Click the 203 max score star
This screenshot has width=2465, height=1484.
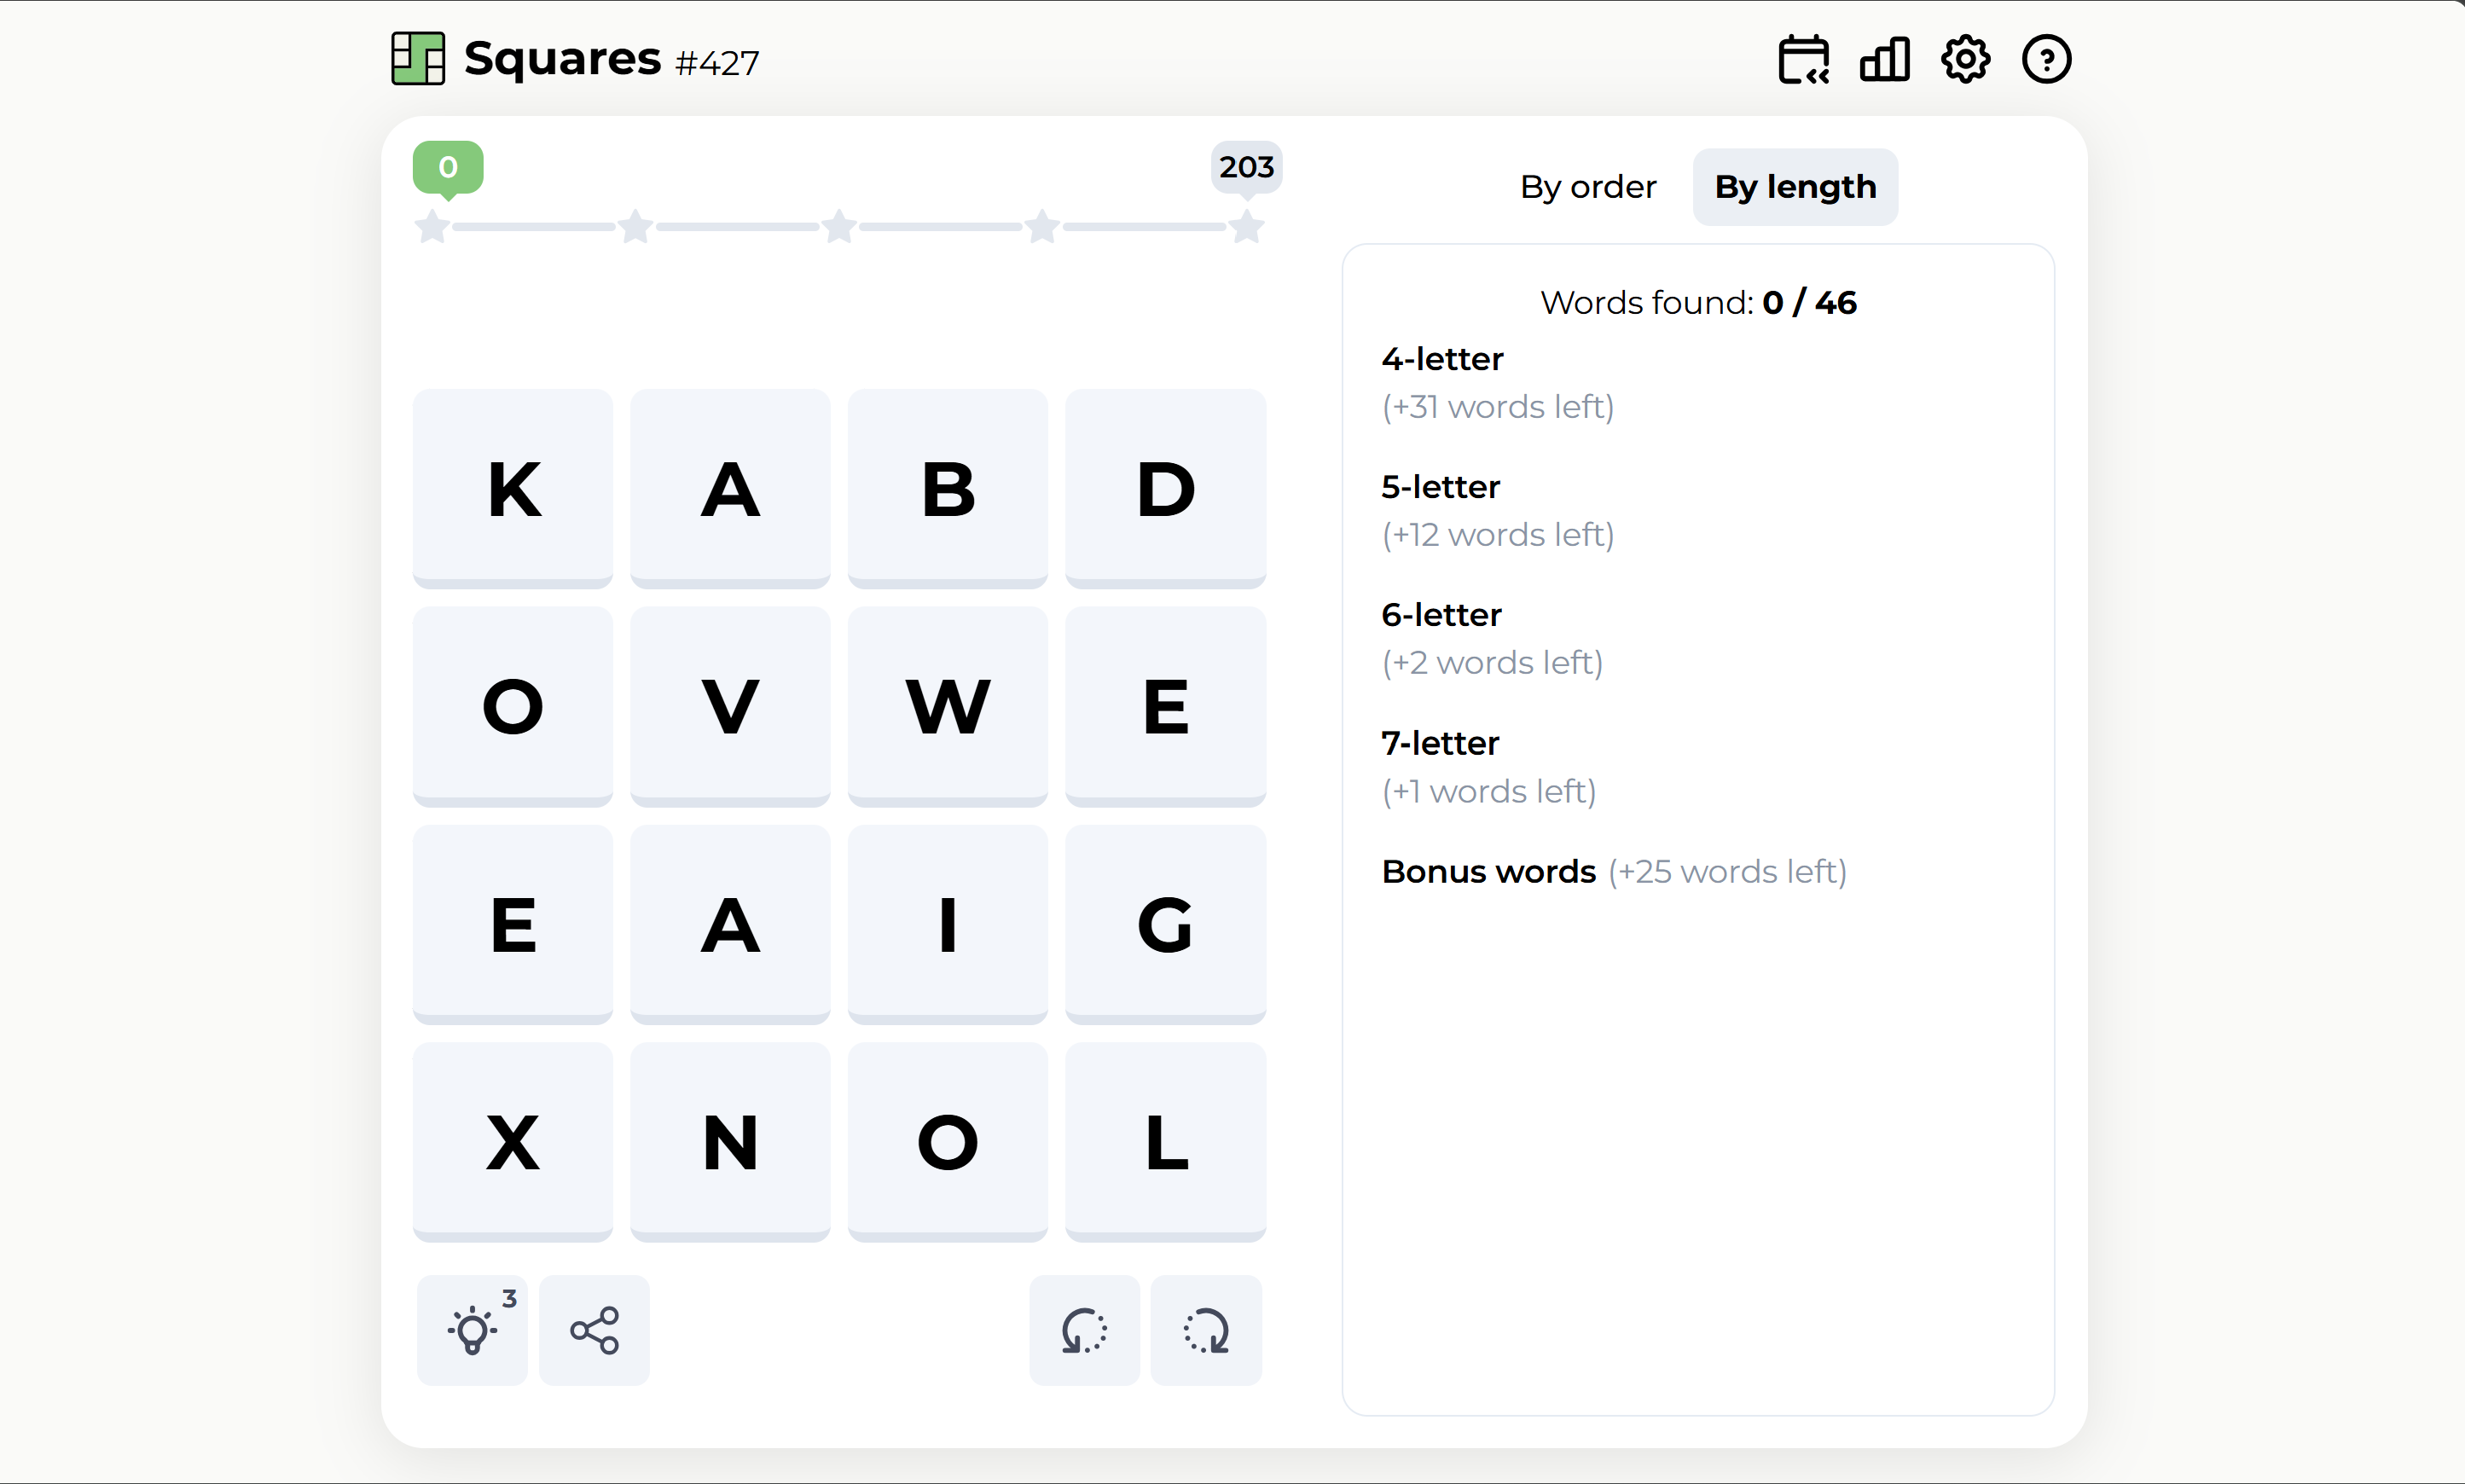tap(1246, 228)
